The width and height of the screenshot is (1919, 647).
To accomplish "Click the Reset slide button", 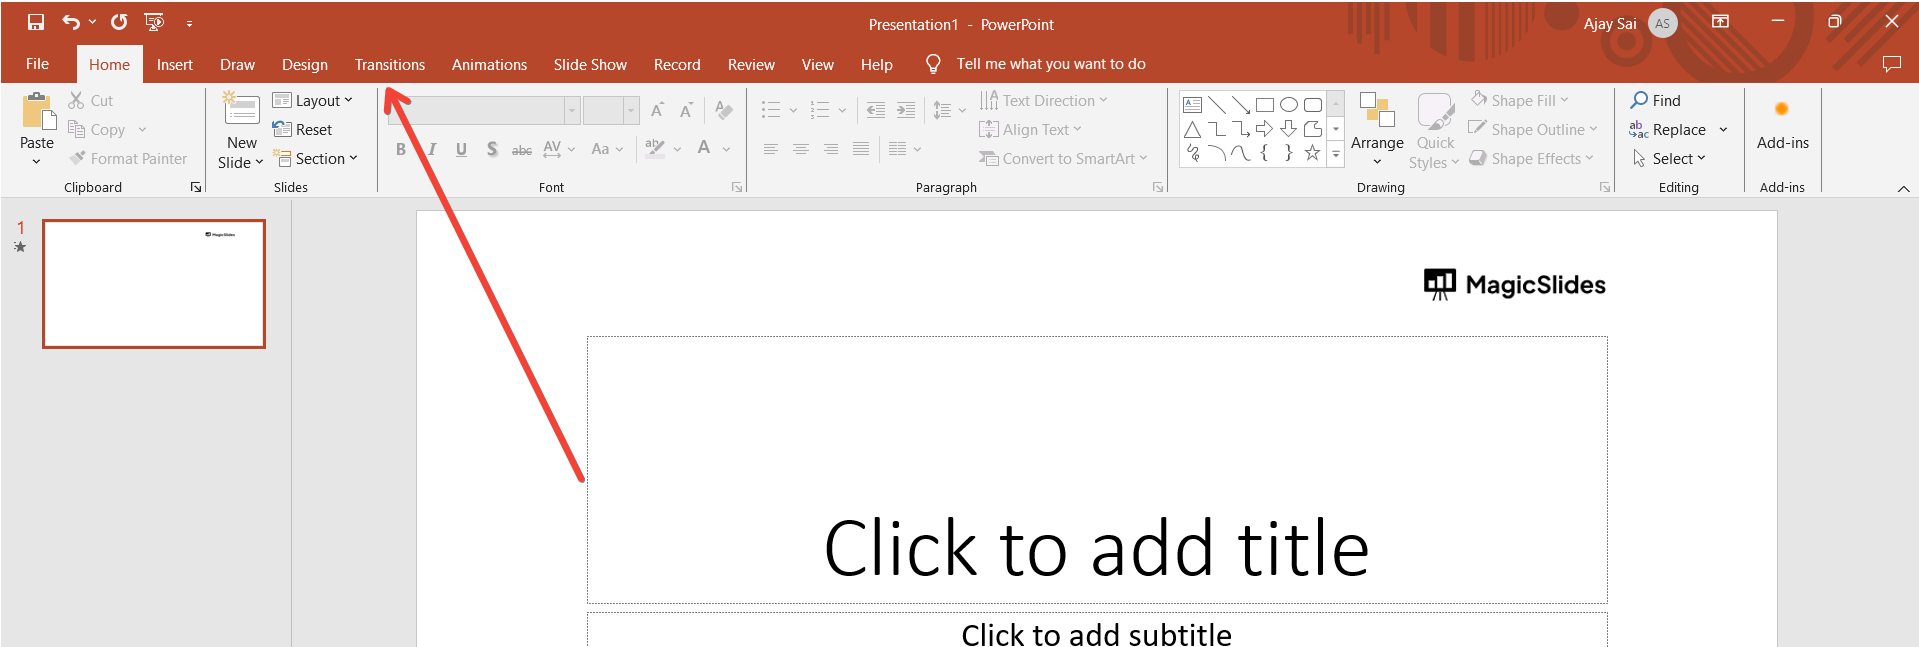I will coord(302,129).
